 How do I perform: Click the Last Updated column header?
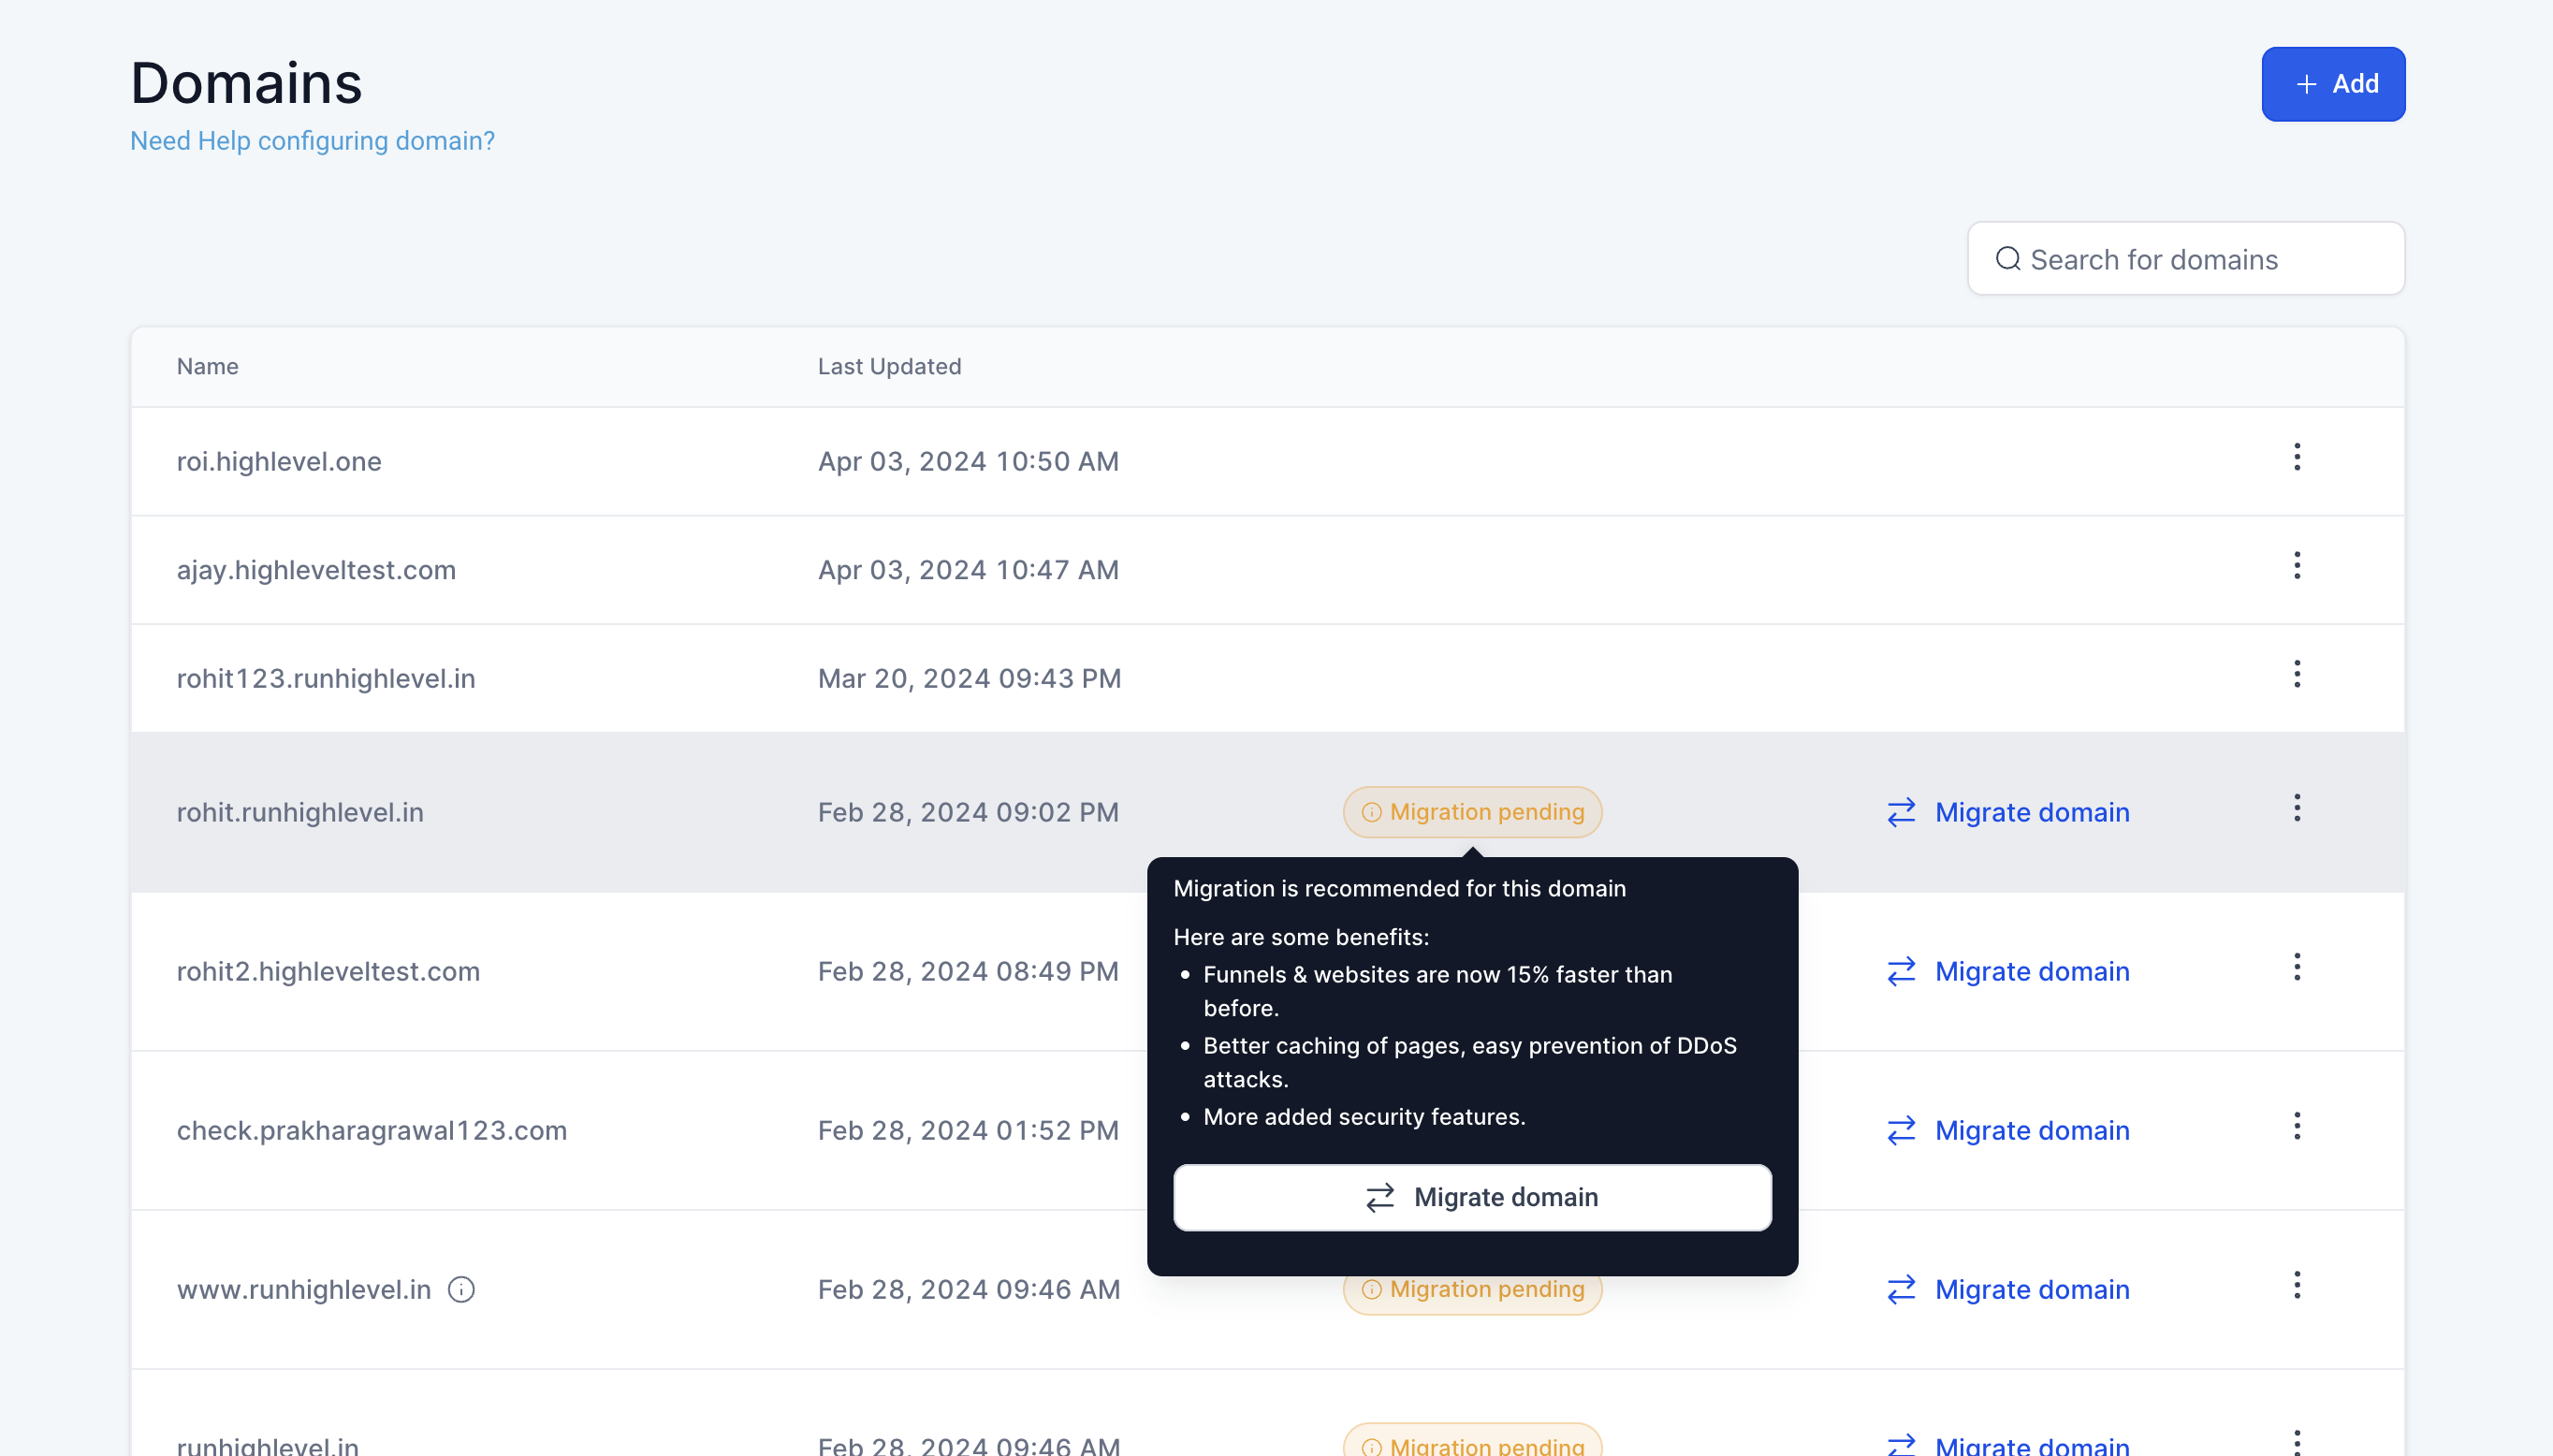point(889,366)
